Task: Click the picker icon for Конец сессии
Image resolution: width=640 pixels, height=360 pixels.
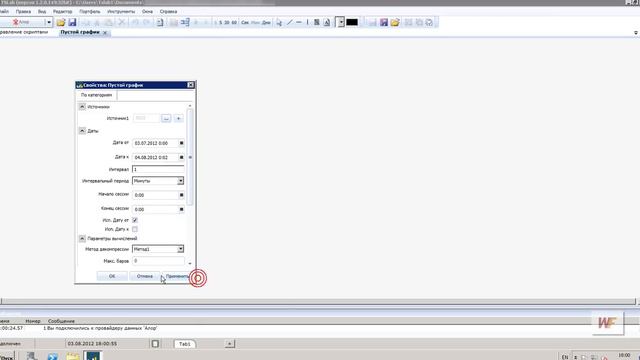Action: (181, 209)
